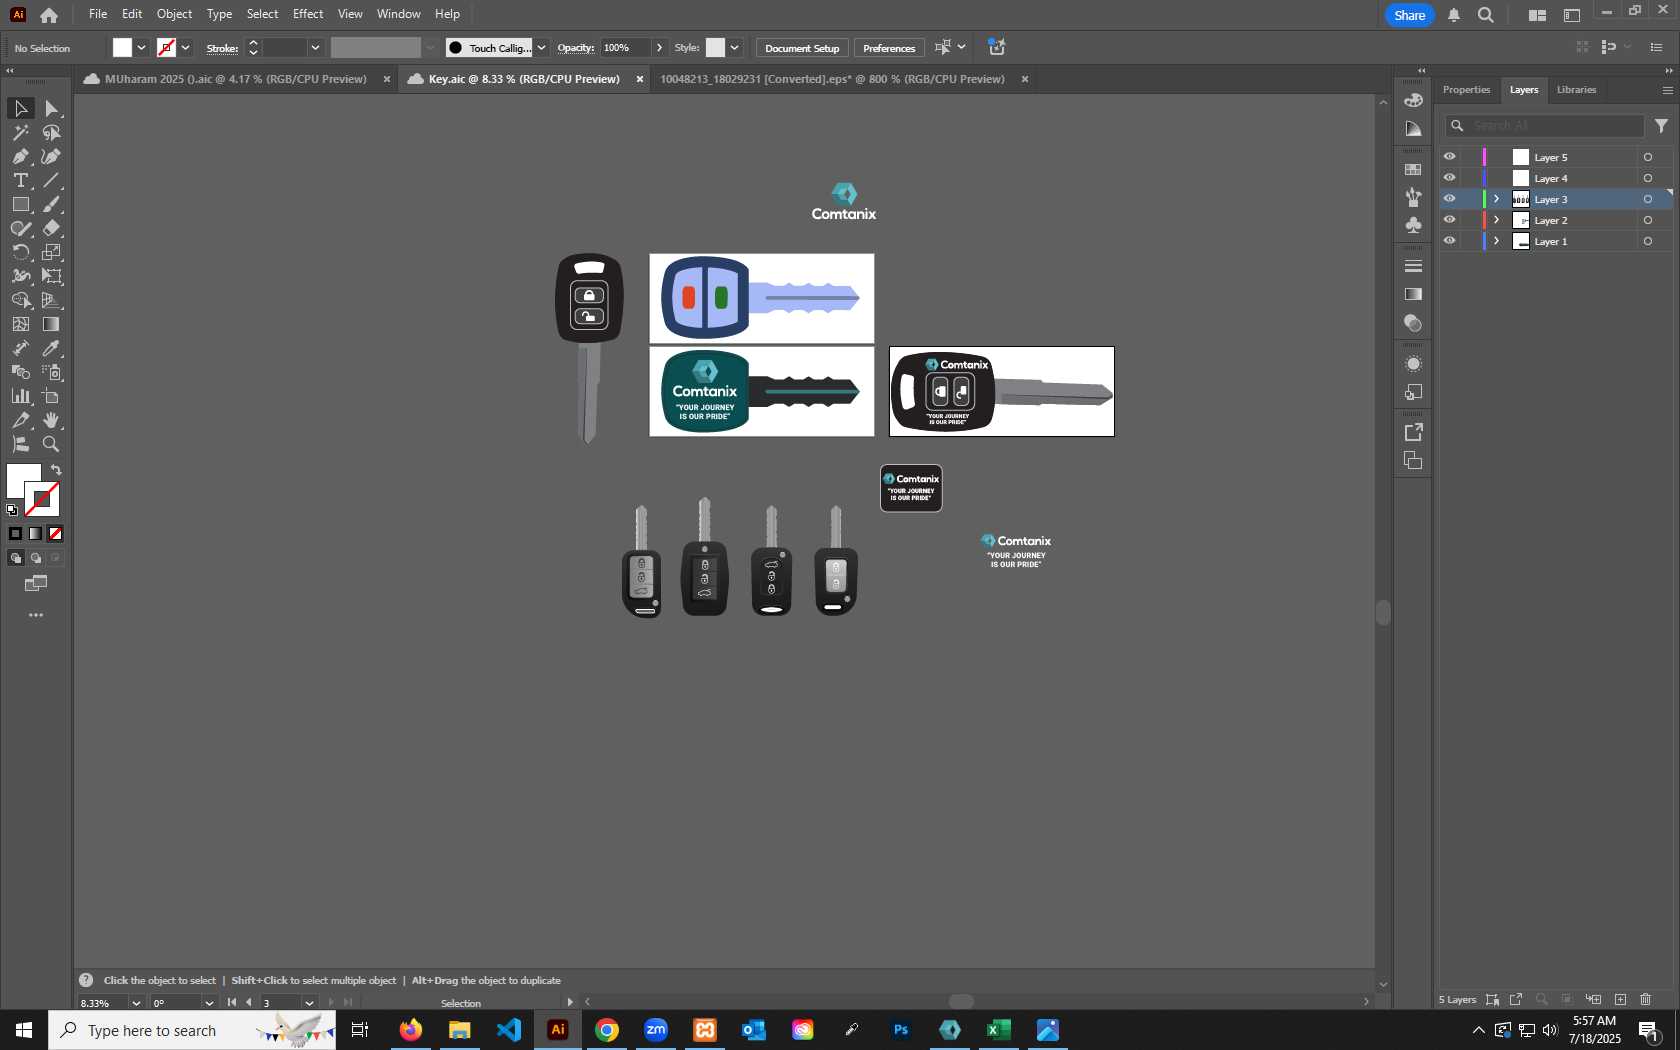Toggle Layer 3 visibility eye
Viewport: 1680px width, 1050px height.
(x=1449, y=199)
